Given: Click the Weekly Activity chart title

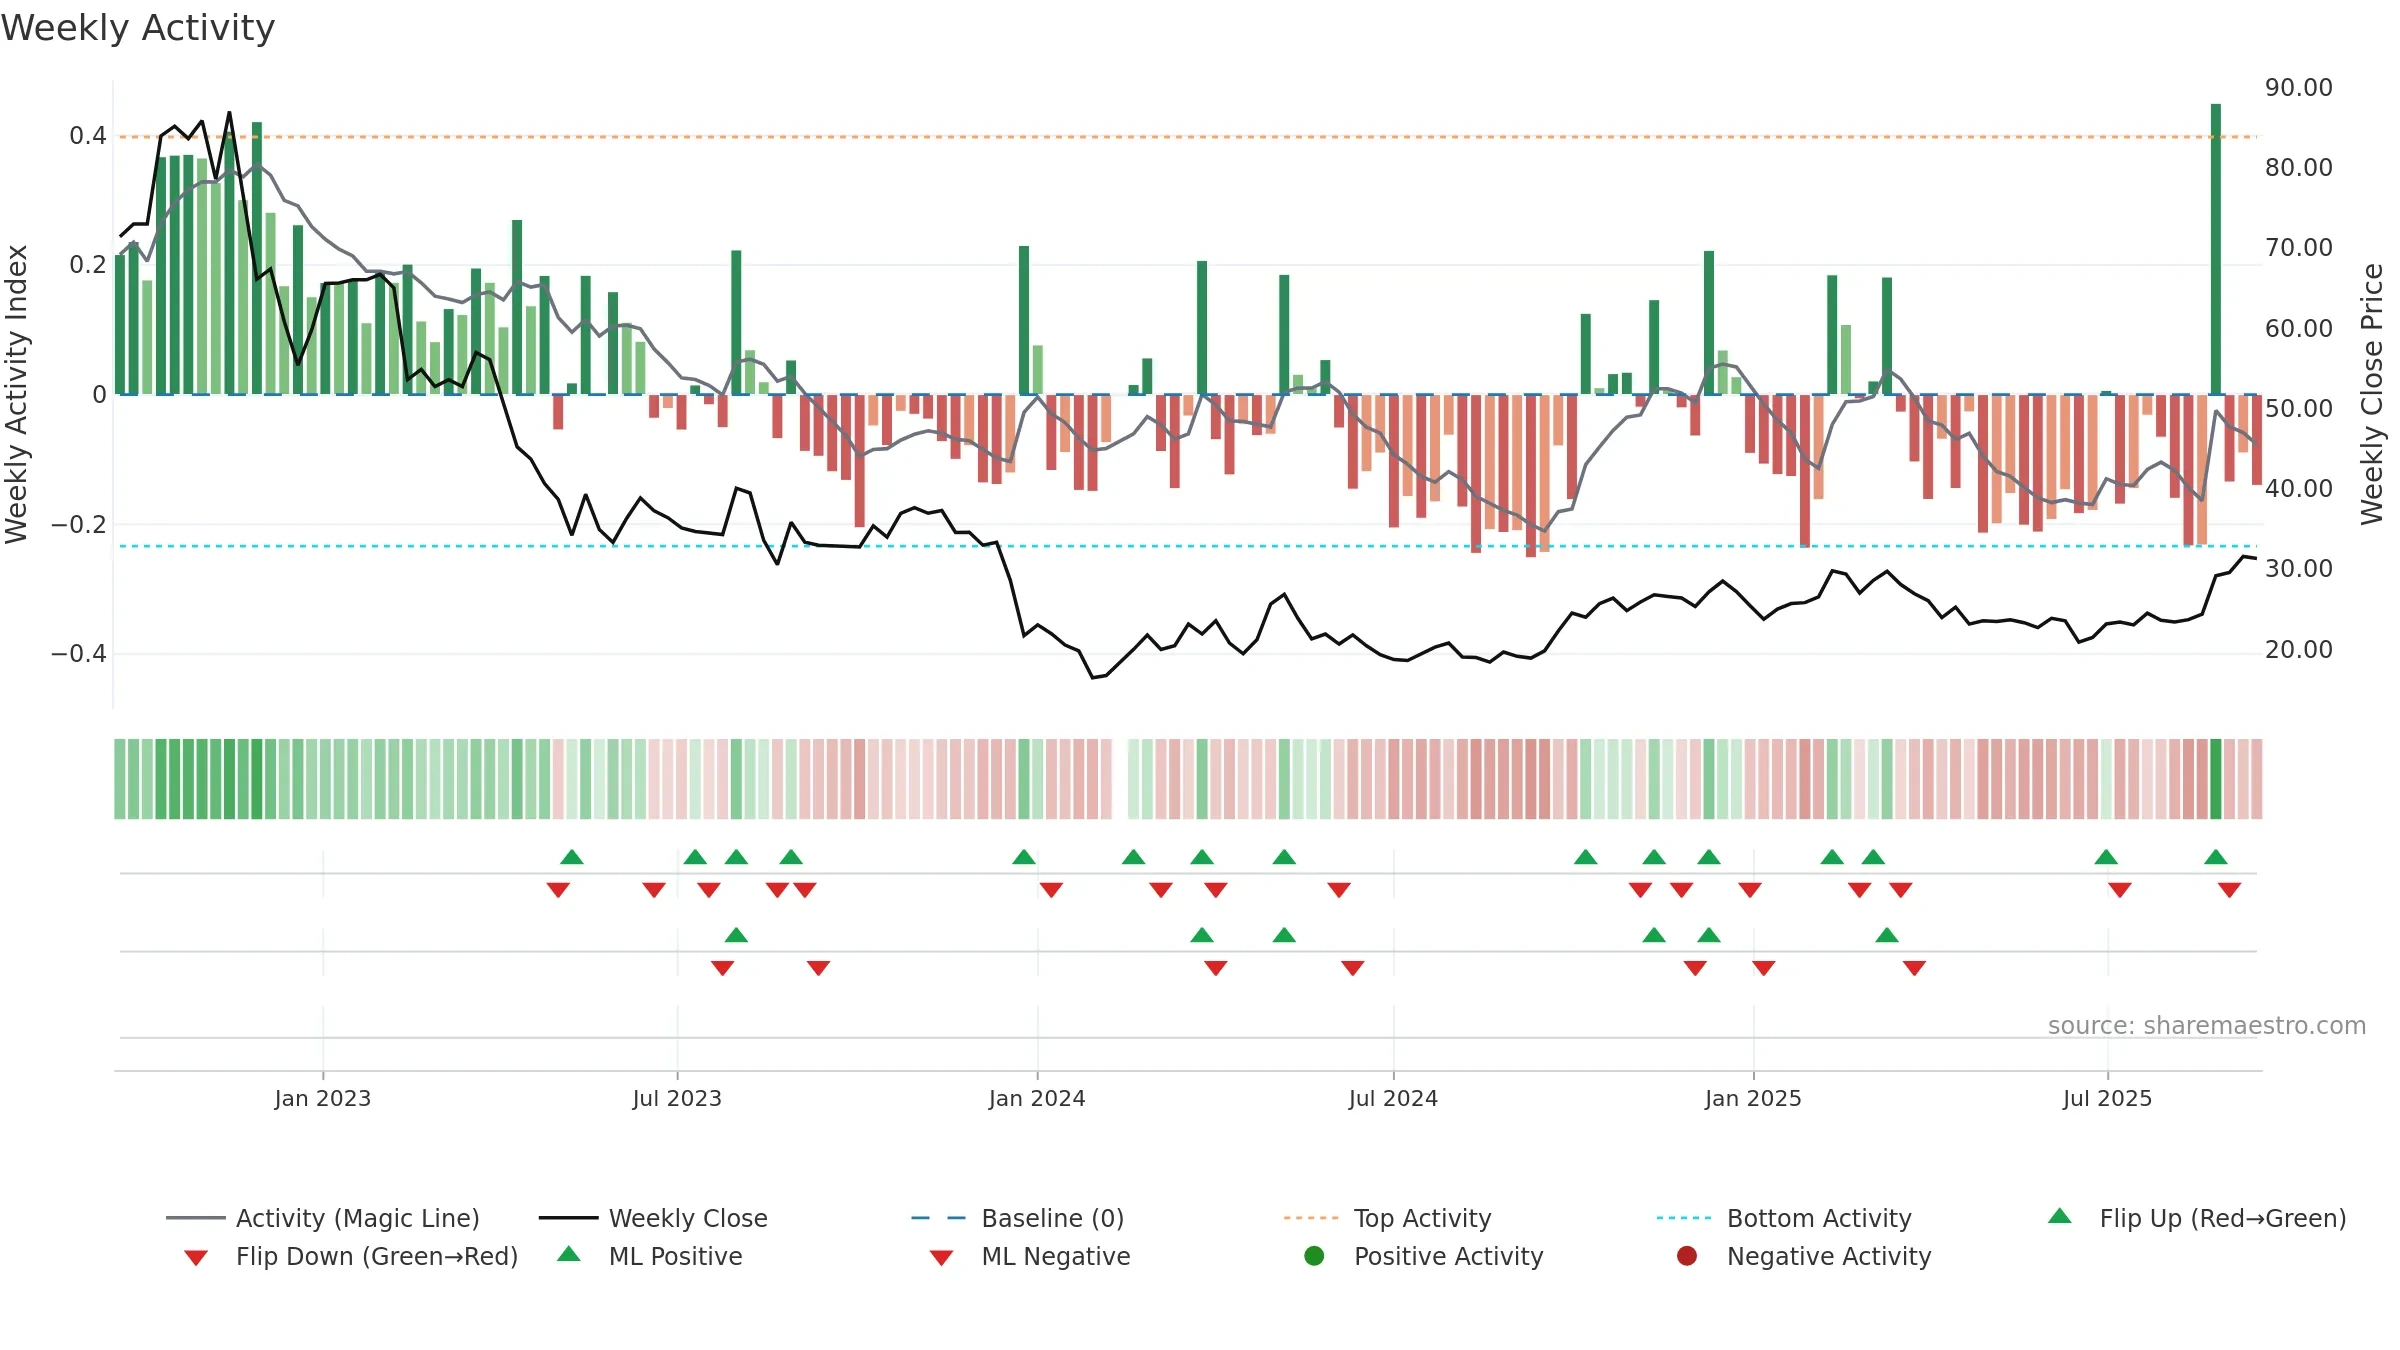Looking at the screenshot, I should [138, 28].
